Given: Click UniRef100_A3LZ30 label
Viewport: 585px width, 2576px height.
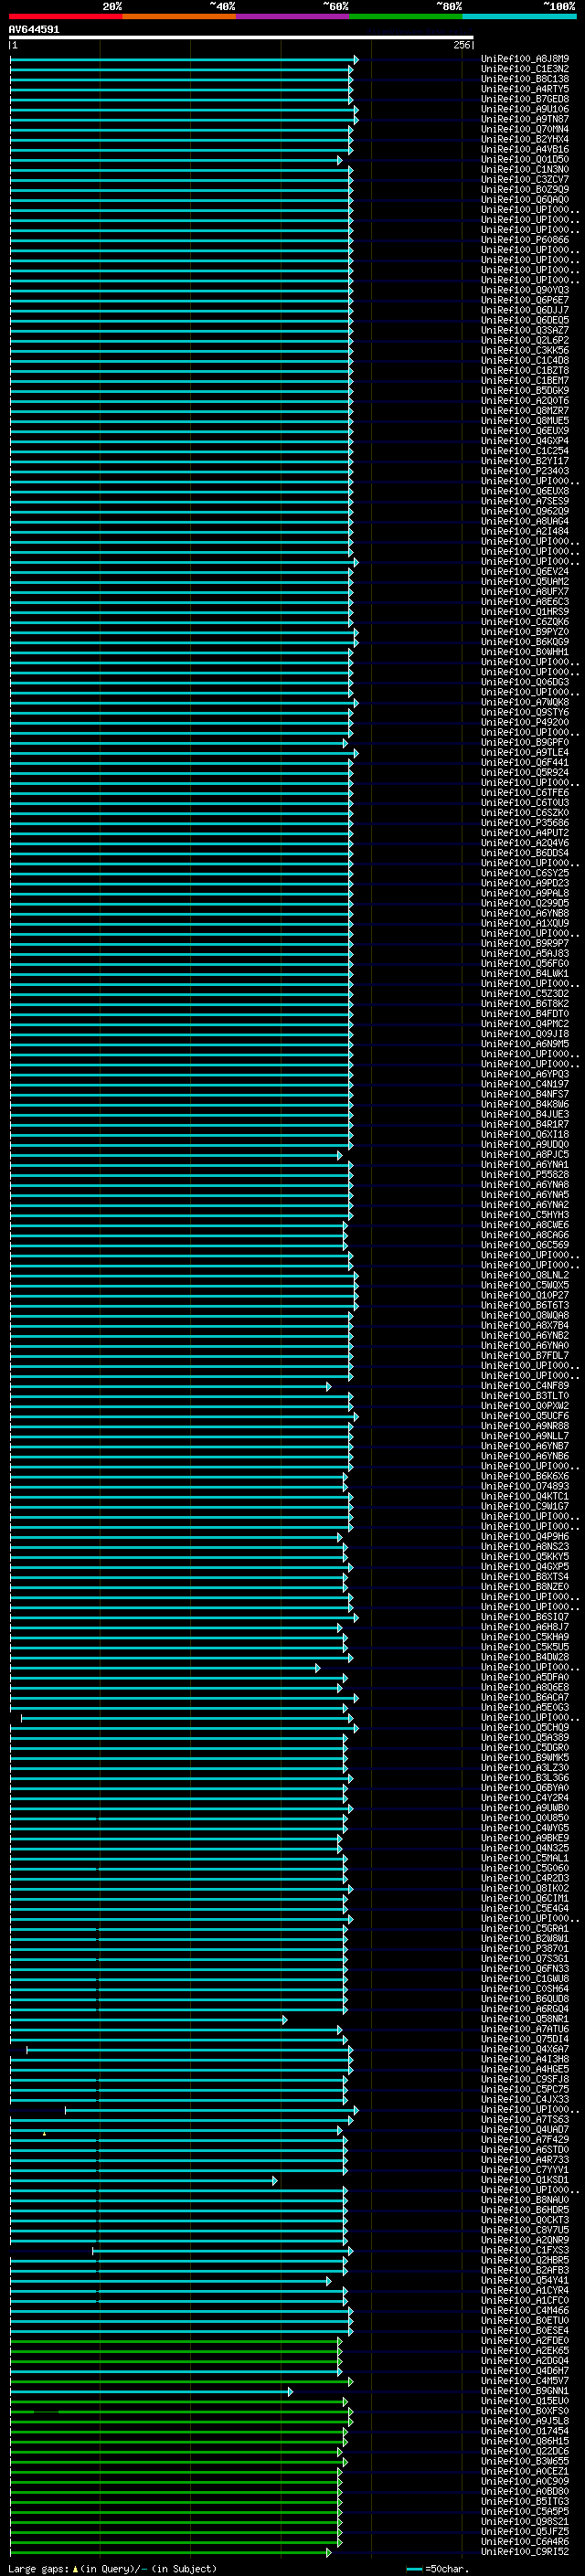Looking at the screenshot, I should point(525,1768).
